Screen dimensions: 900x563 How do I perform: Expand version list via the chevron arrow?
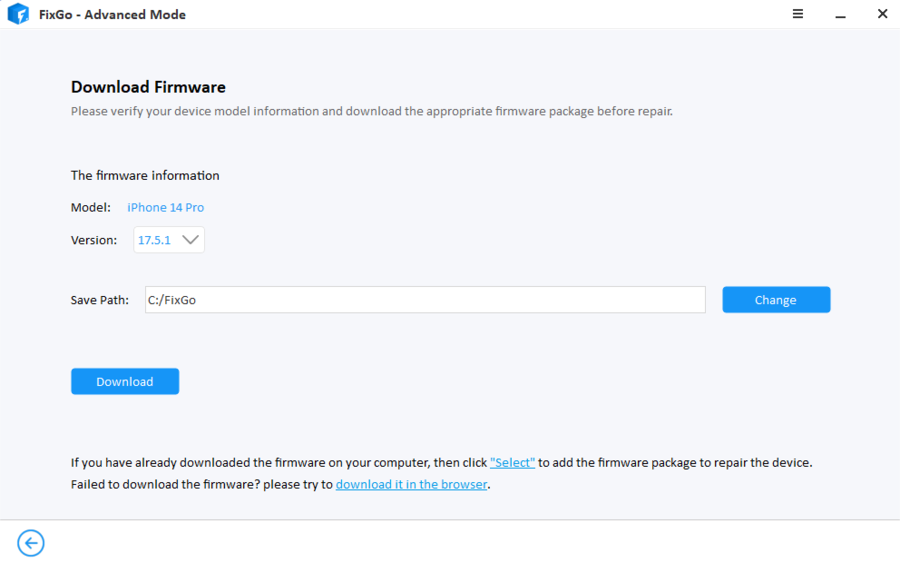(x=192, y=240)
